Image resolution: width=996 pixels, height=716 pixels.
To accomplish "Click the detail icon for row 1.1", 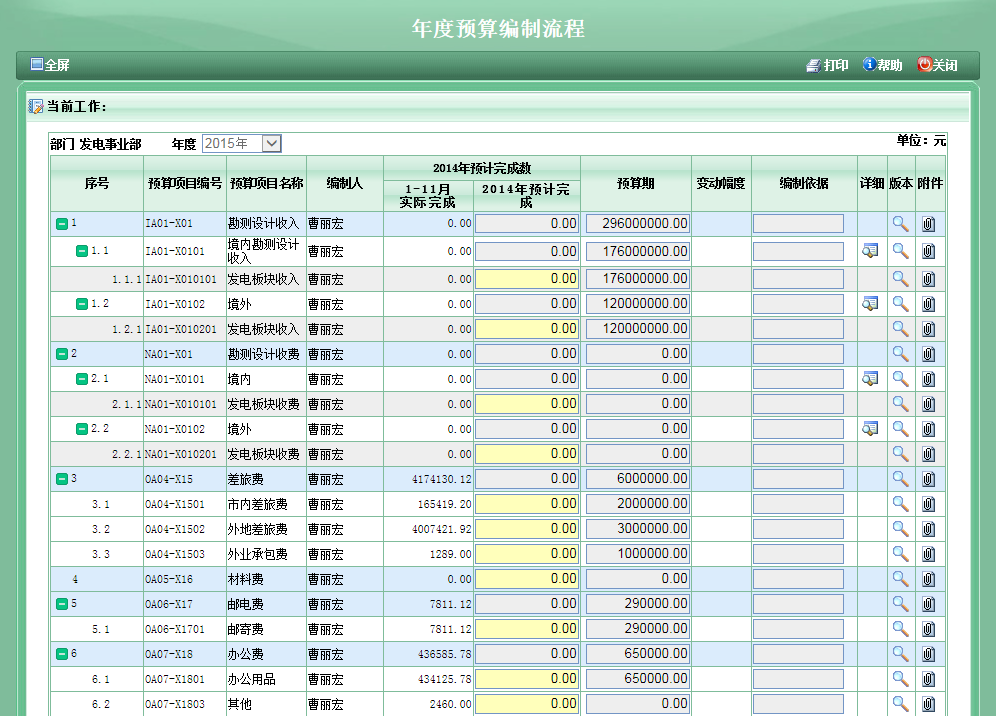I will pyautogui.click(x=870, y=251).
